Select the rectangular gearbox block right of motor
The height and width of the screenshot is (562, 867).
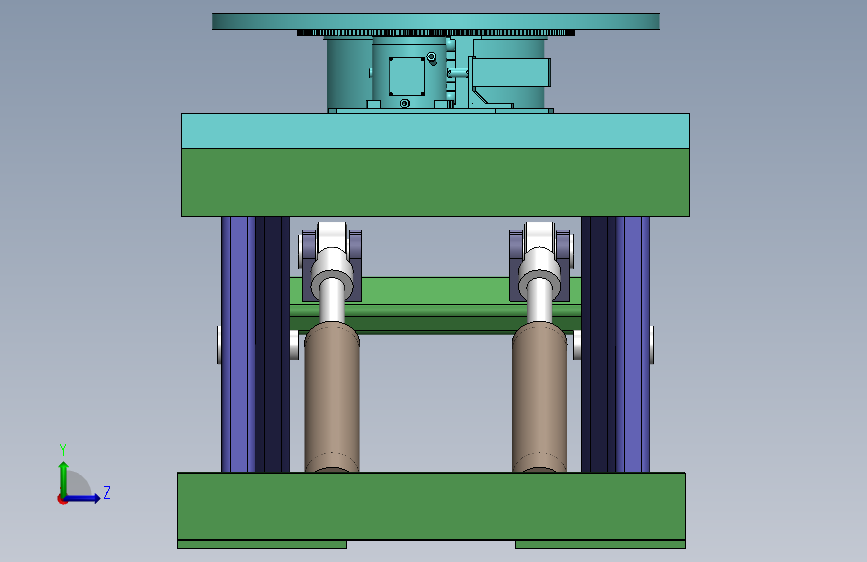511,72
